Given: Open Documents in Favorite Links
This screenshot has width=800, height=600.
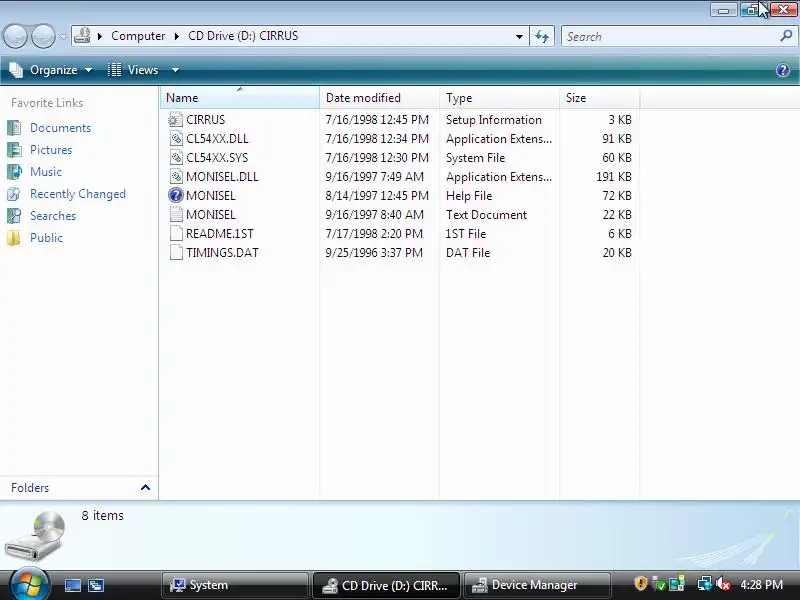Looking at the screenshot, I should click(60, 128).
